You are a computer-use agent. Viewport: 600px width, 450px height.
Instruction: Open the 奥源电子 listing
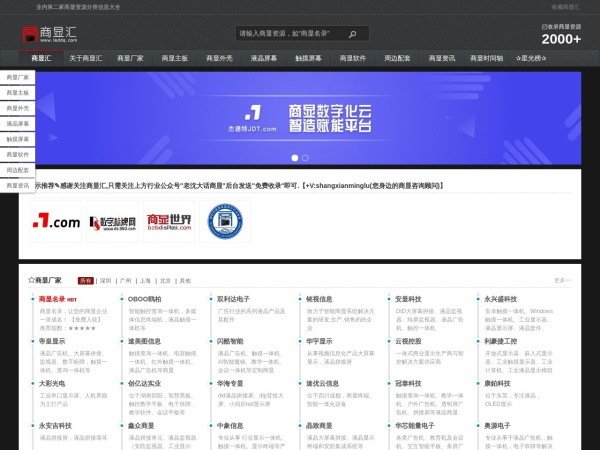click(497, 426)
